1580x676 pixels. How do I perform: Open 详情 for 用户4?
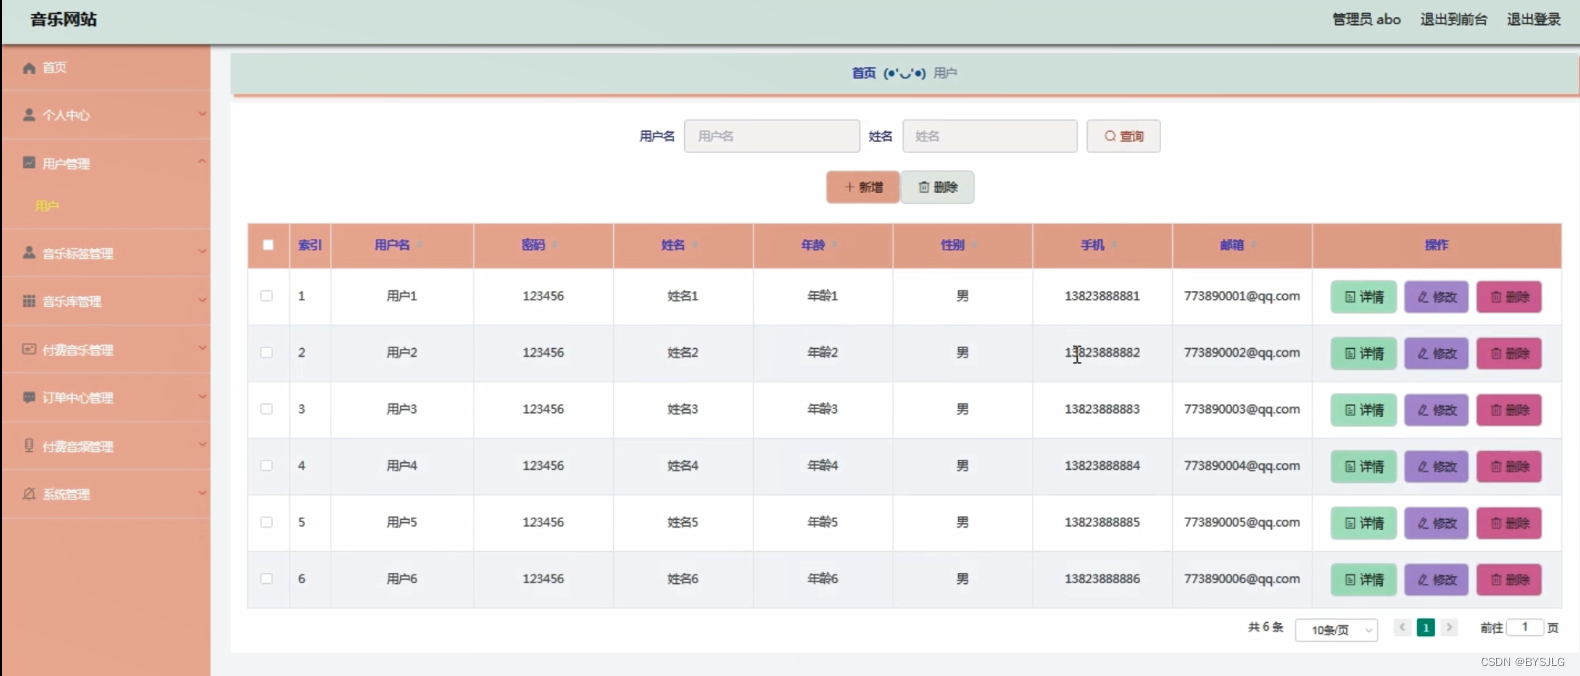point(1364,466)
